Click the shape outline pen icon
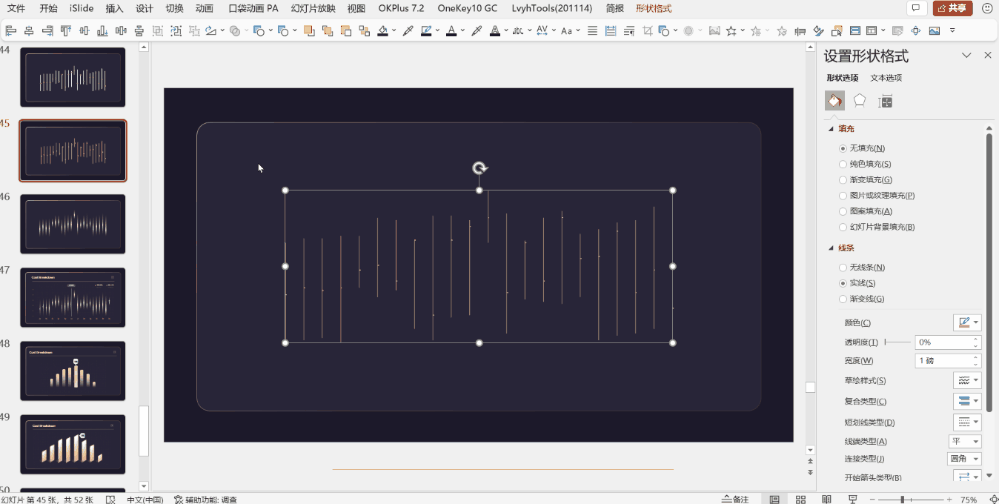 426,31
